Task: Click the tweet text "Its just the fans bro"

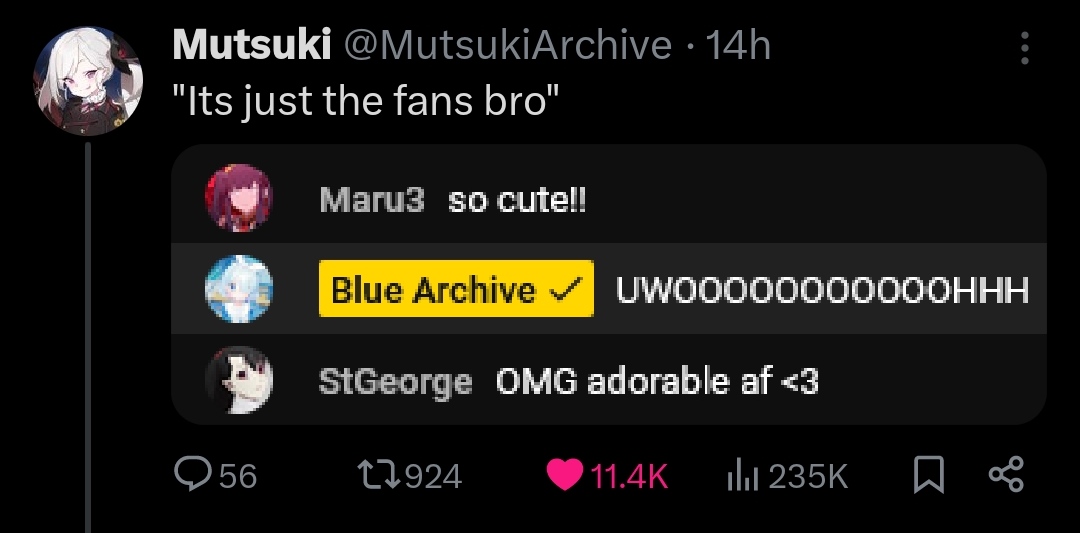Action: coord(365,101)
